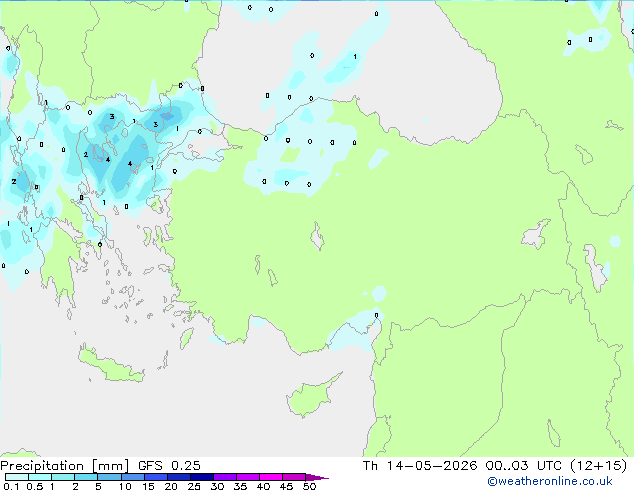The width and height of the screenshot is (634, 490).
Task: Click legend label '50'
Action: pos(309,486)
